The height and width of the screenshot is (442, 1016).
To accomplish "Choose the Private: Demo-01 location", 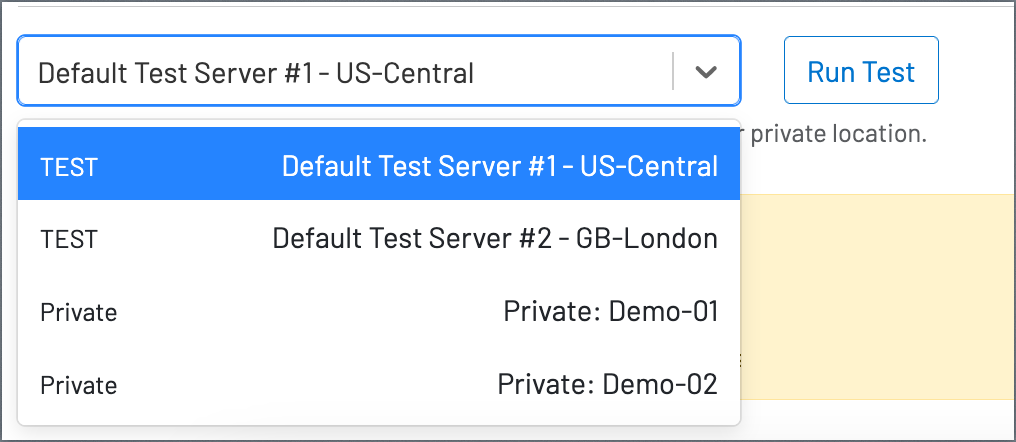I will pos(379,312).
